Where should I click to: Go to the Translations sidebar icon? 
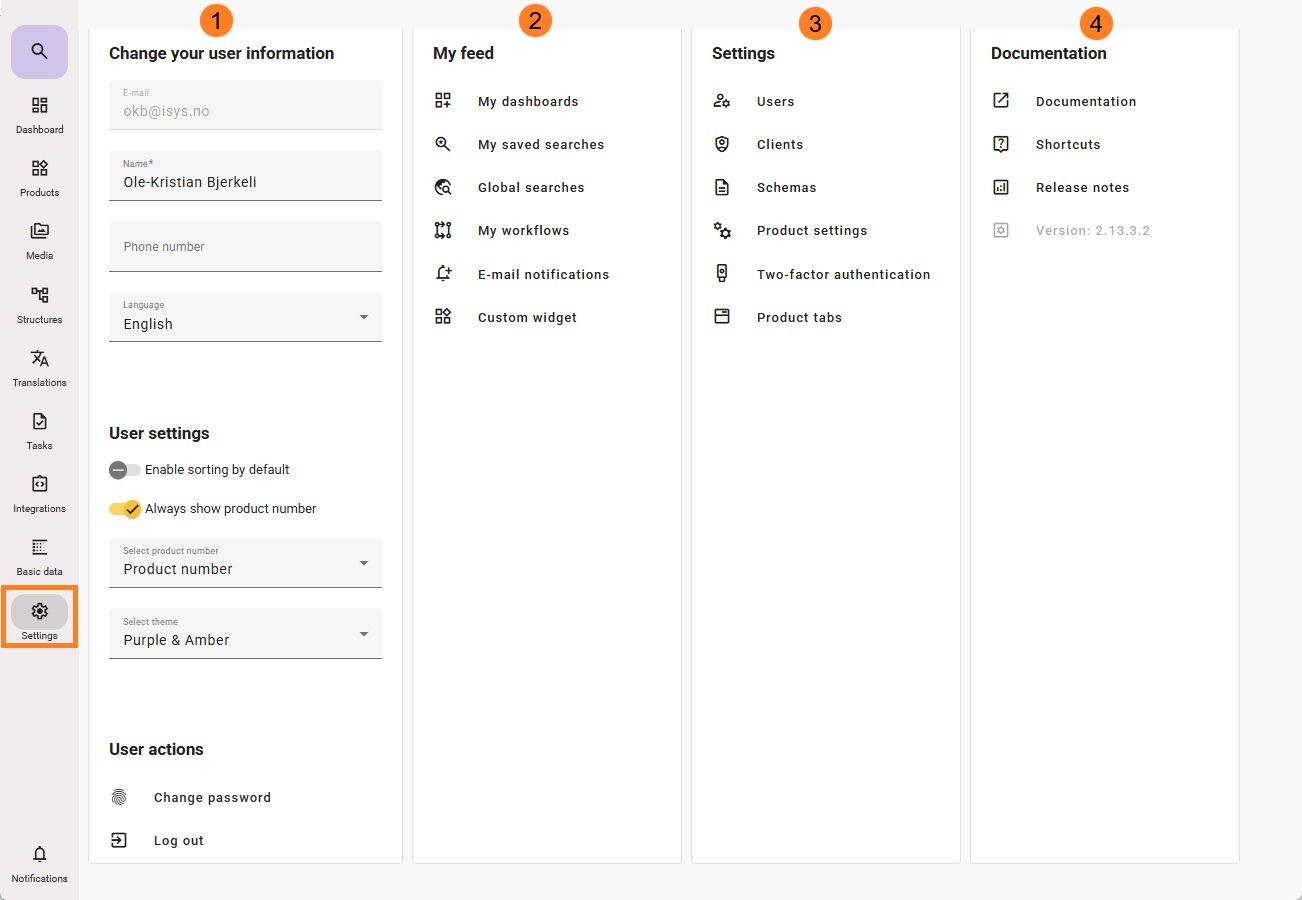click(39, 359)
